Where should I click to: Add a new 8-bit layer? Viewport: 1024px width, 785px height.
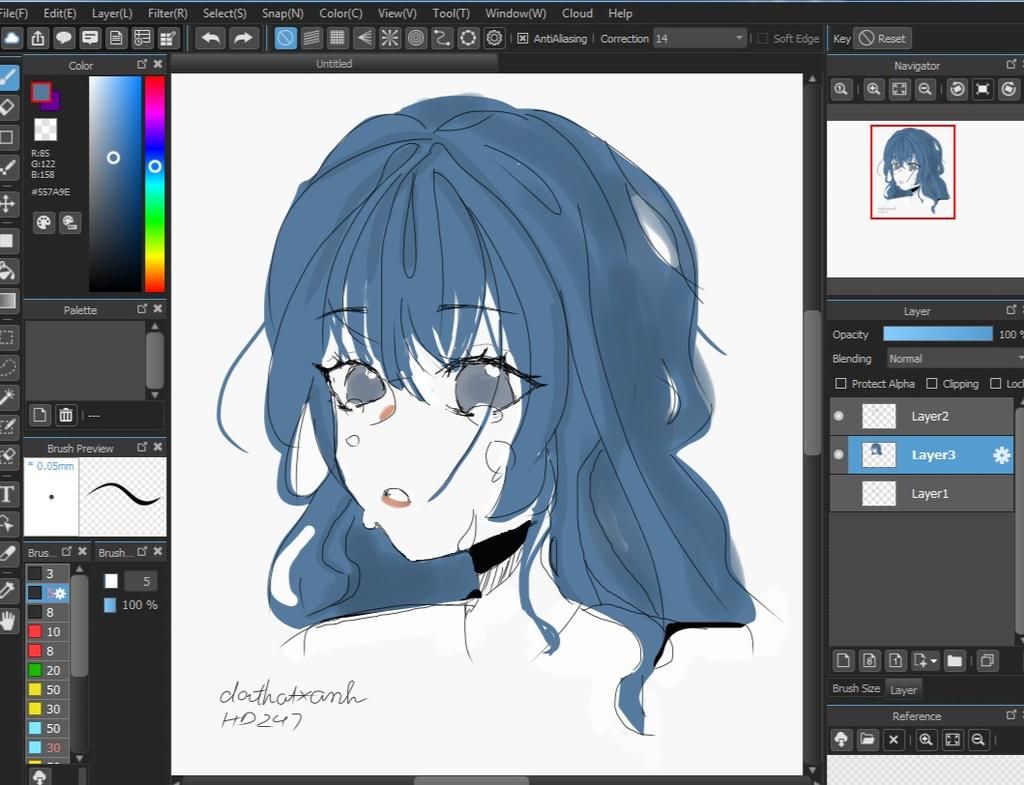(x=869, y=661)
